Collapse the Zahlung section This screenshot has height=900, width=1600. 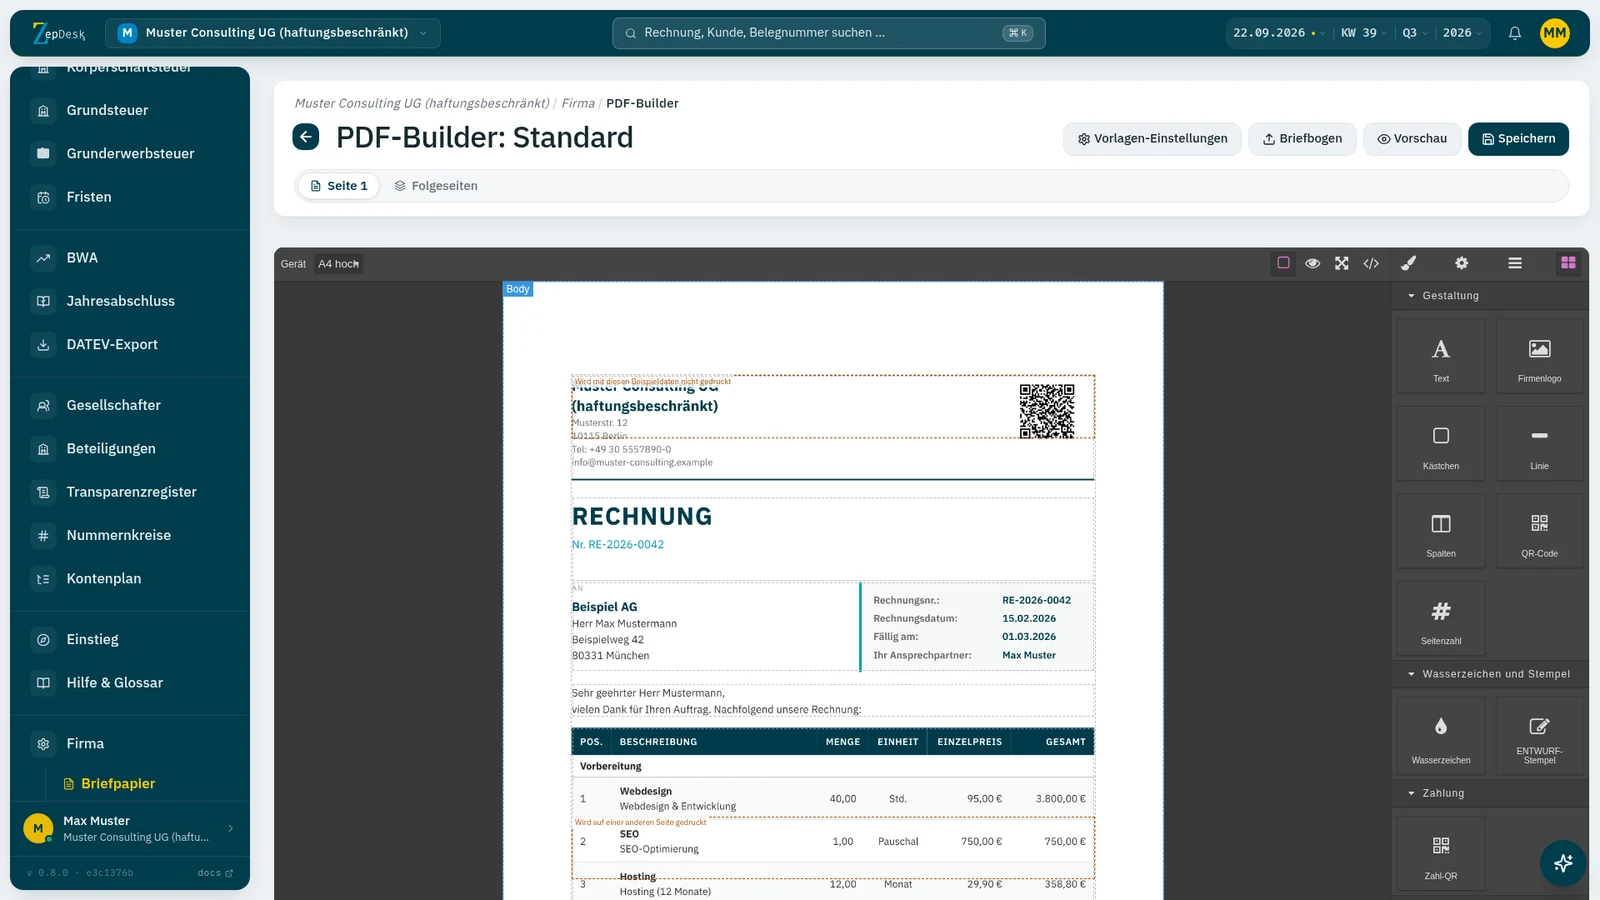coord(1491,793)
